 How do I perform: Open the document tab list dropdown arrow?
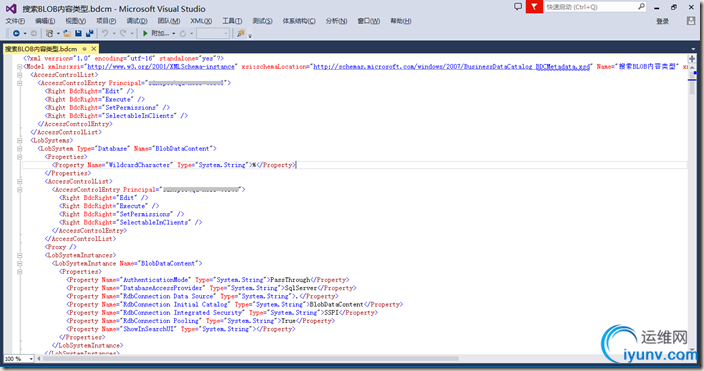click(x=693, y=49)
